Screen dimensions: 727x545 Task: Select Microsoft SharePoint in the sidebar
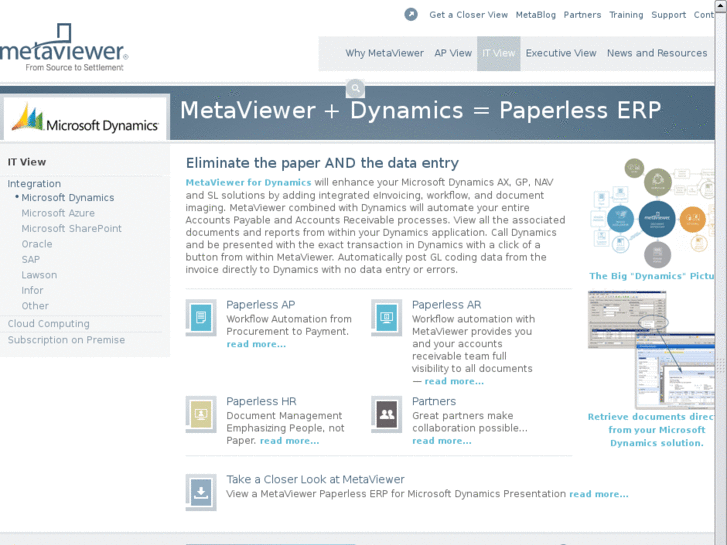click(x=71, y=229)
